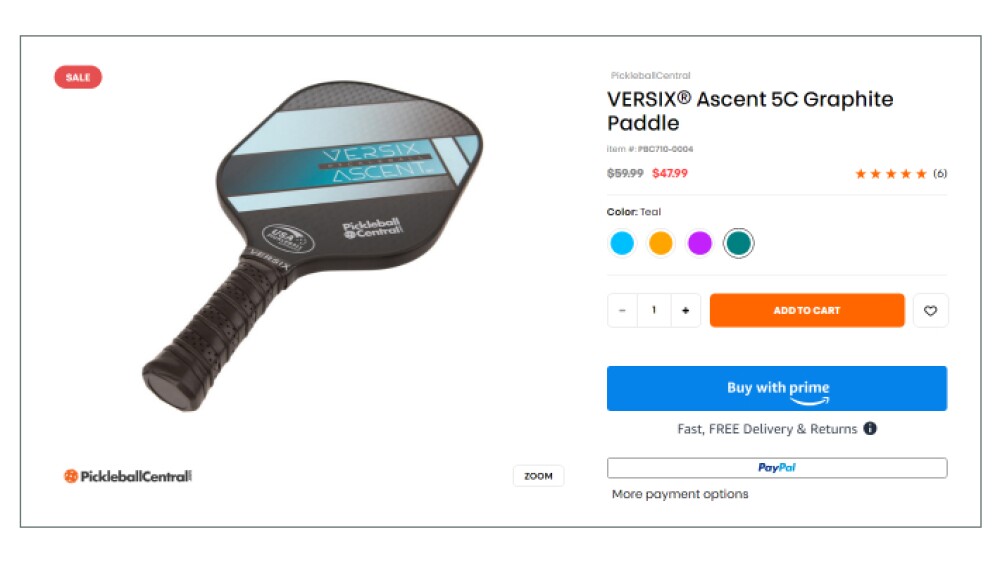Choose the orange color swatch
Screen dimensions: 1000x563
click(x=661, y=243)
